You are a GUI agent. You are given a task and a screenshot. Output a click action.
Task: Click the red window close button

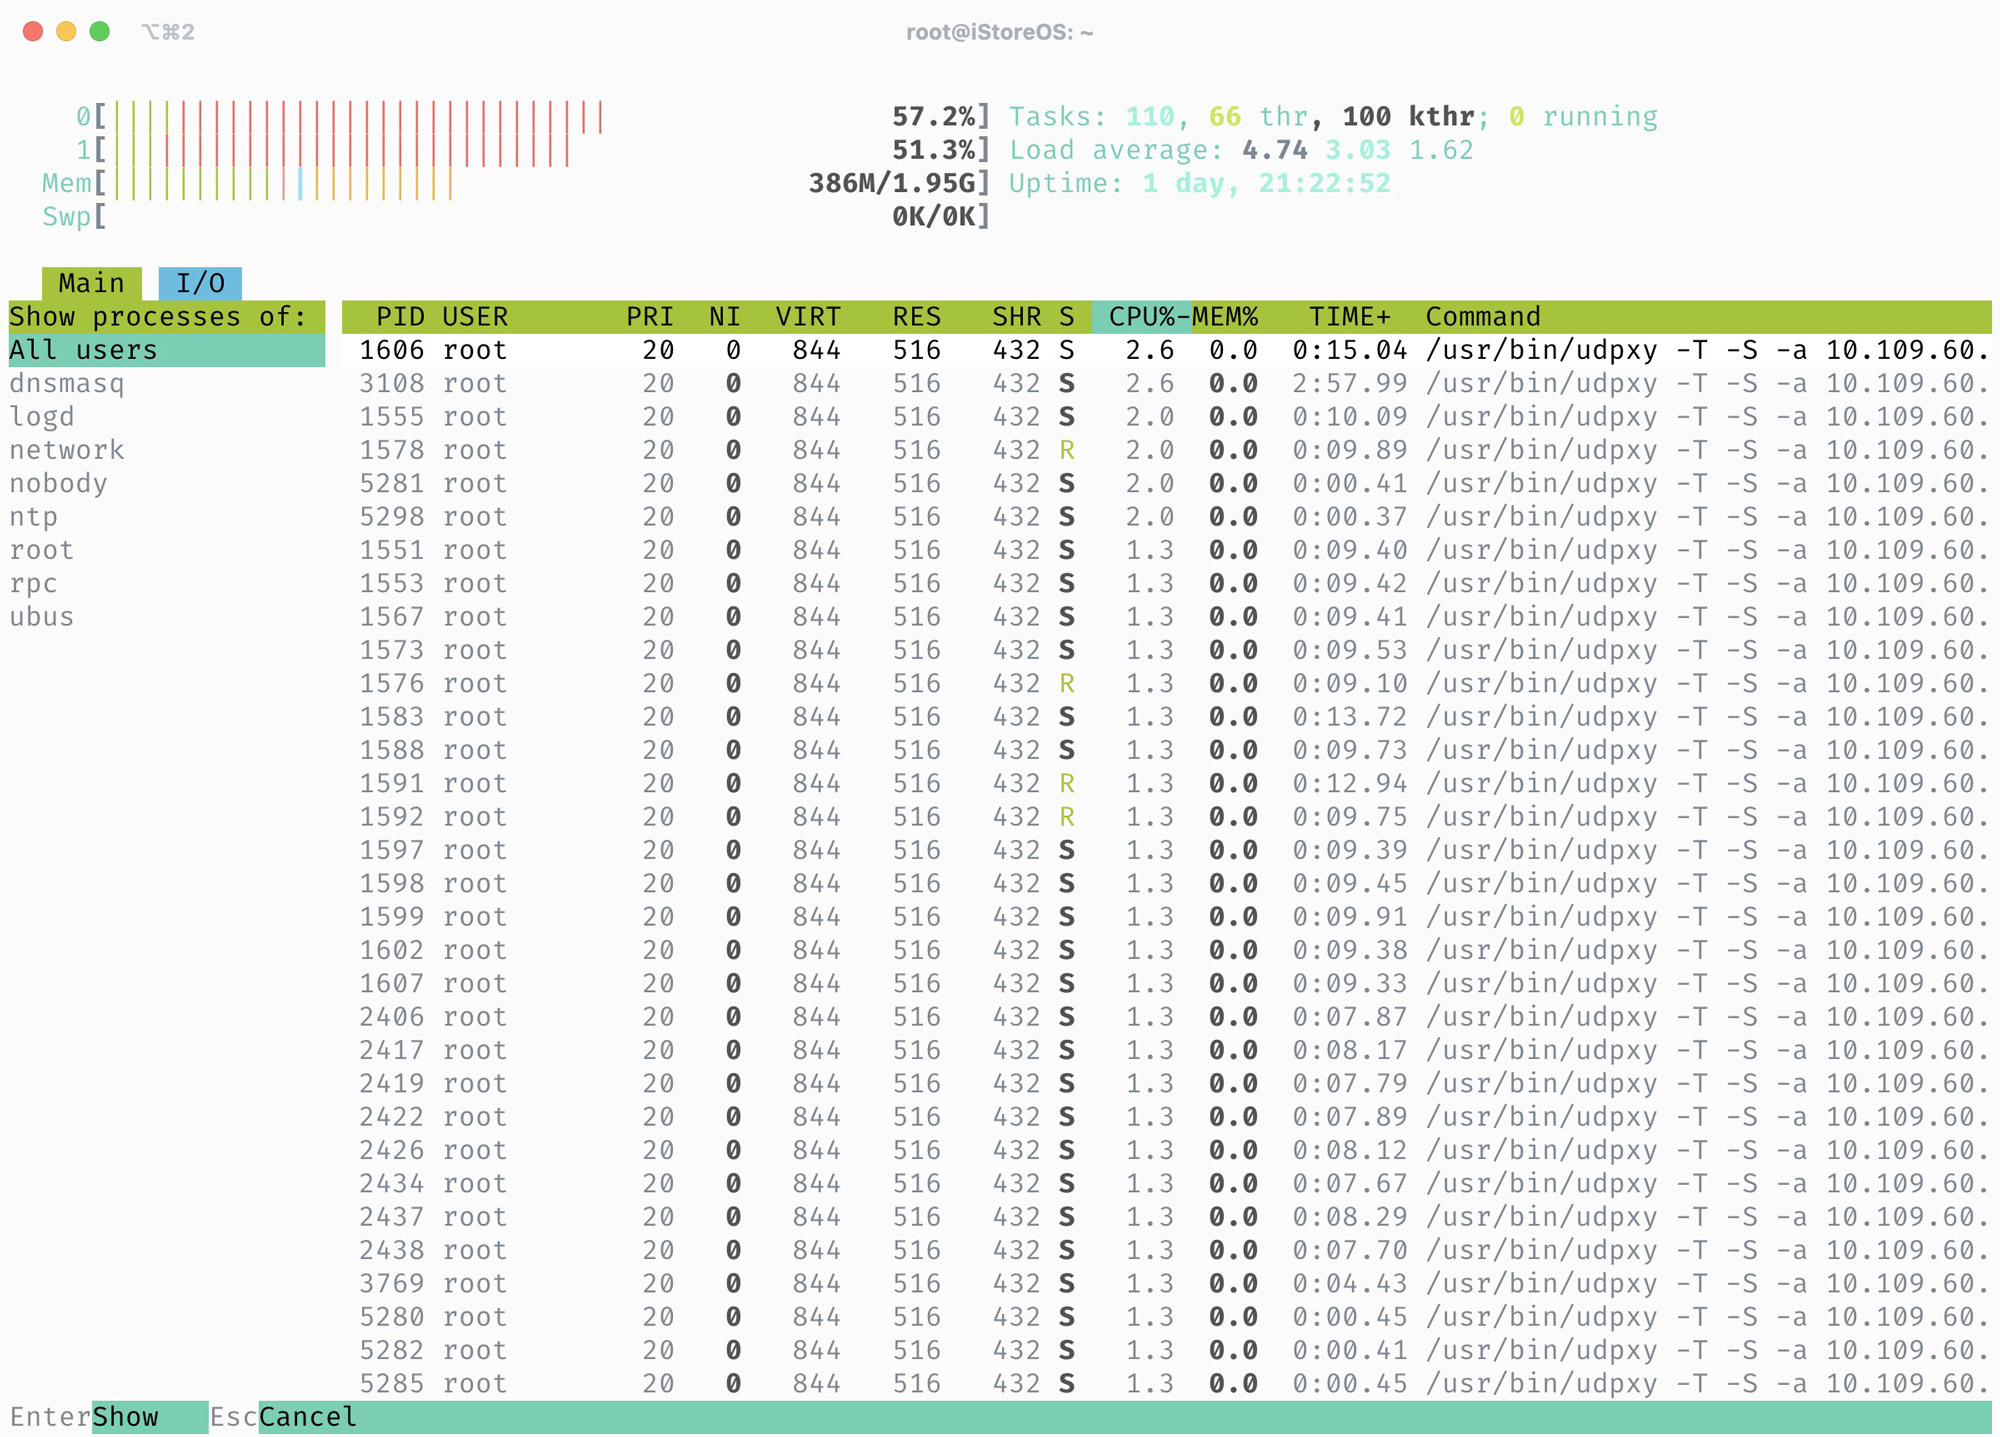click(x=33, y=31)
